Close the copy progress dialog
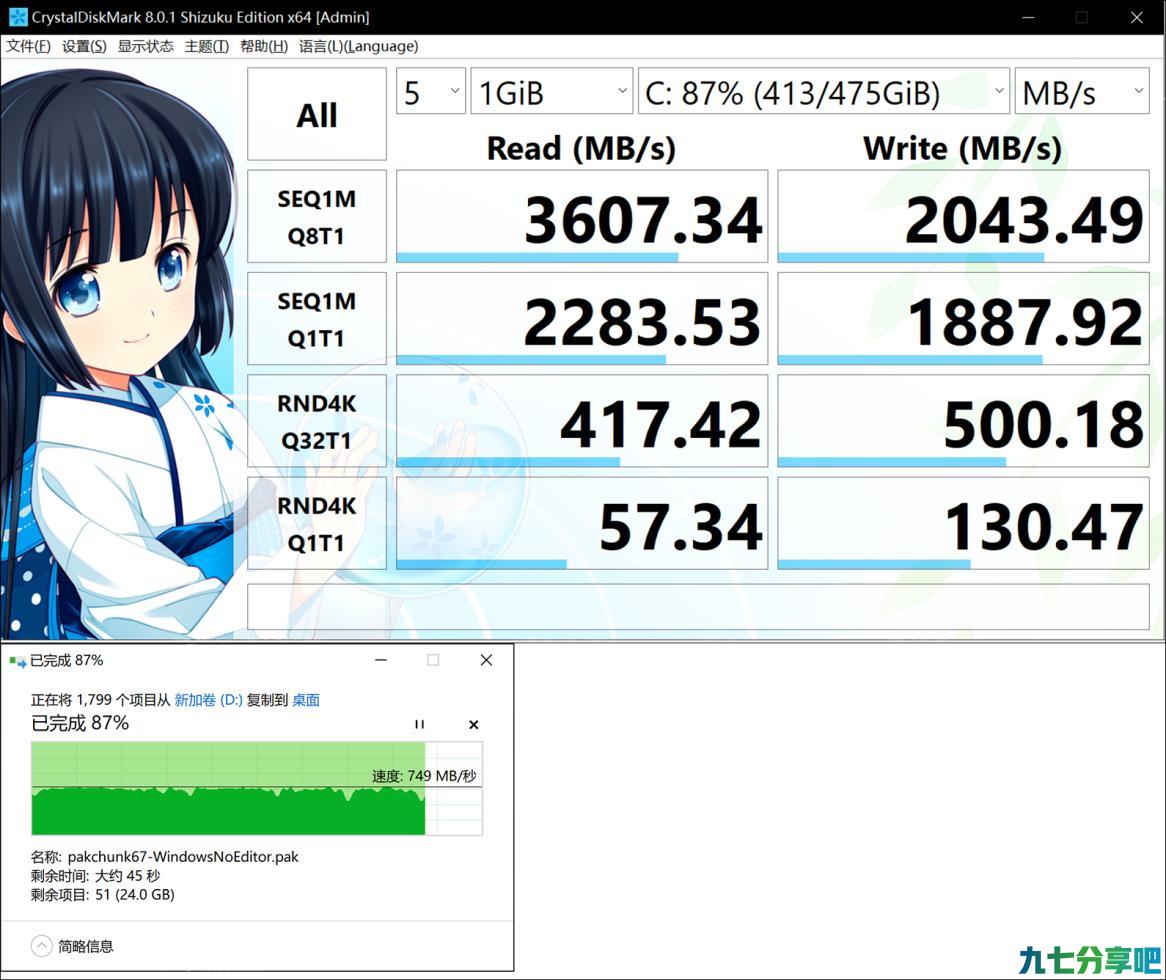The height and width of the screenshot is (980, 1166). (486, 660)
